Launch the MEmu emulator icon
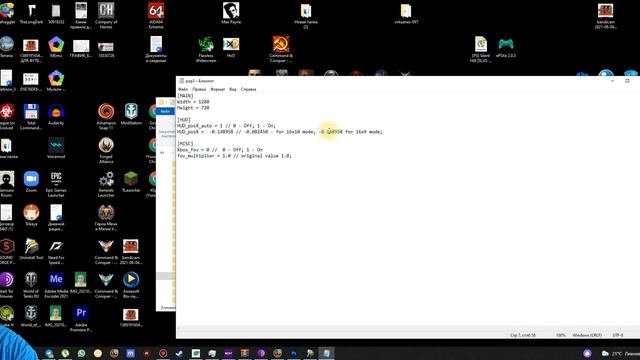640x360 pixels. click(x=56, y=47)
